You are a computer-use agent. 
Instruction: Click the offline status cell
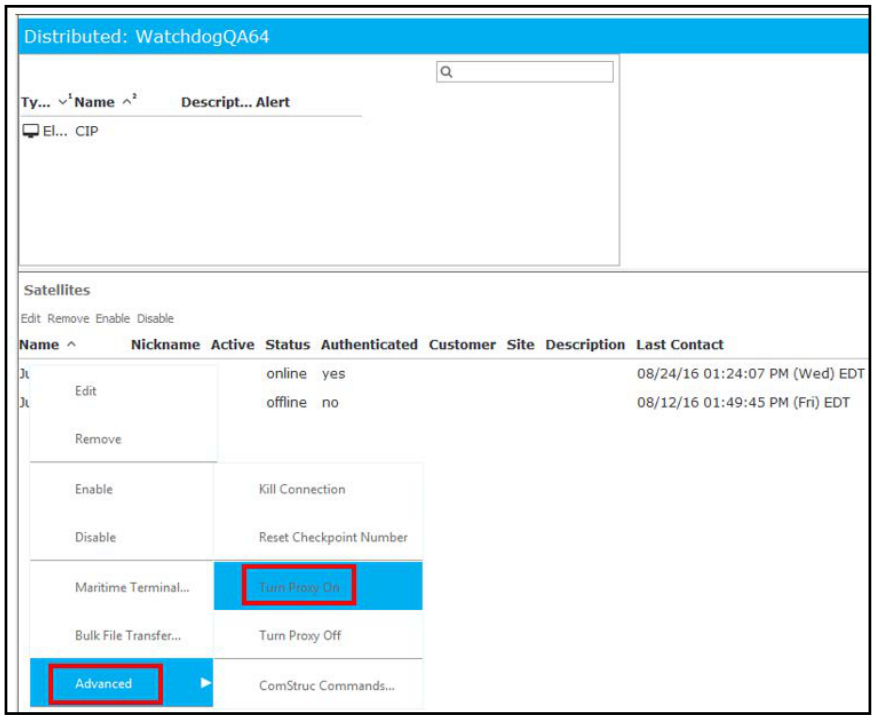tap(287, 403)
